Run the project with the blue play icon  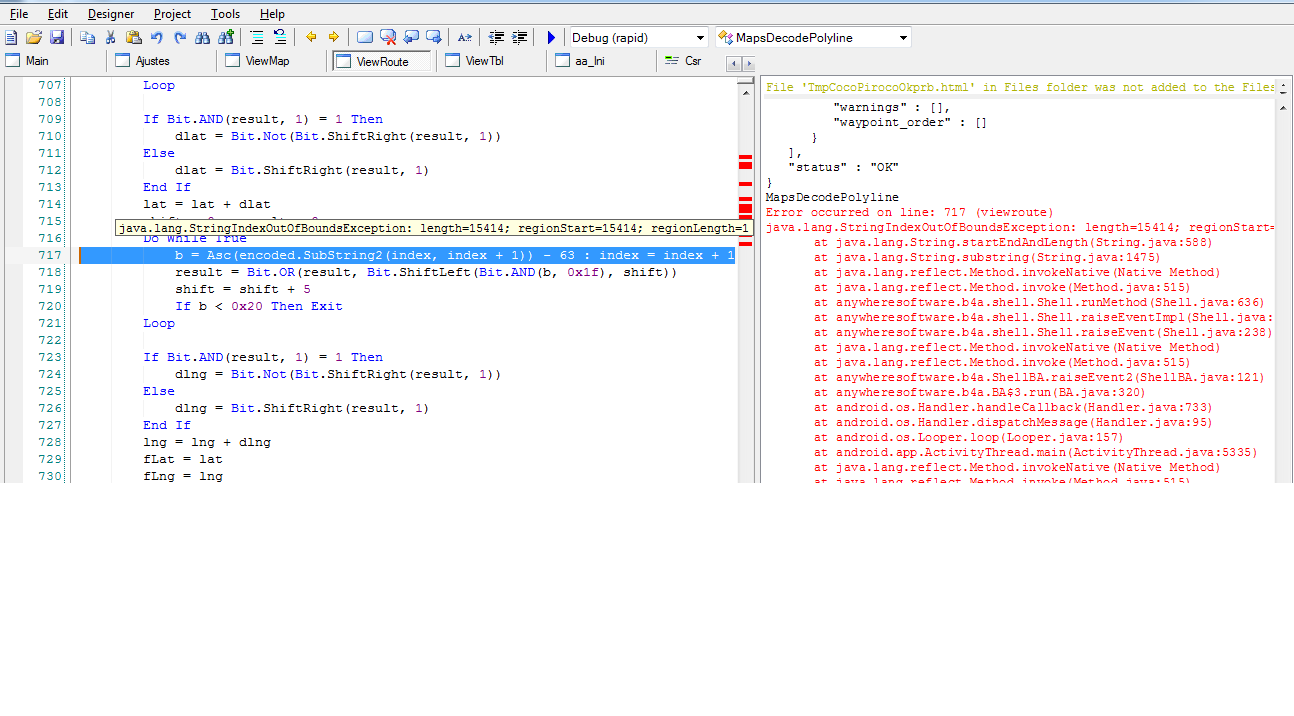point(550,37)
